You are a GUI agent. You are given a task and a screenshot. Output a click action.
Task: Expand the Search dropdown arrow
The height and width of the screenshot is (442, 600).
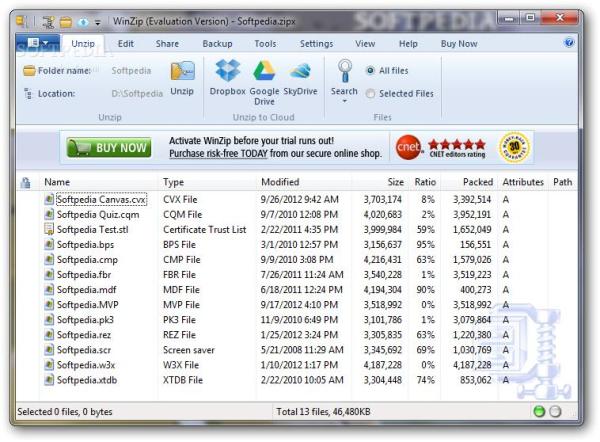coord(344,101)
